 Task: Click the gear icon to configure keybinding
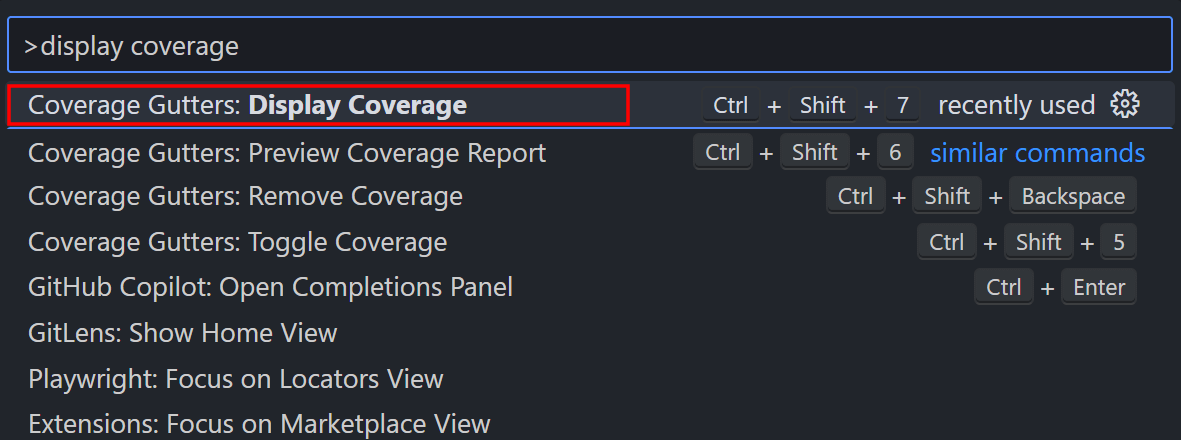tap(1125, 104)
